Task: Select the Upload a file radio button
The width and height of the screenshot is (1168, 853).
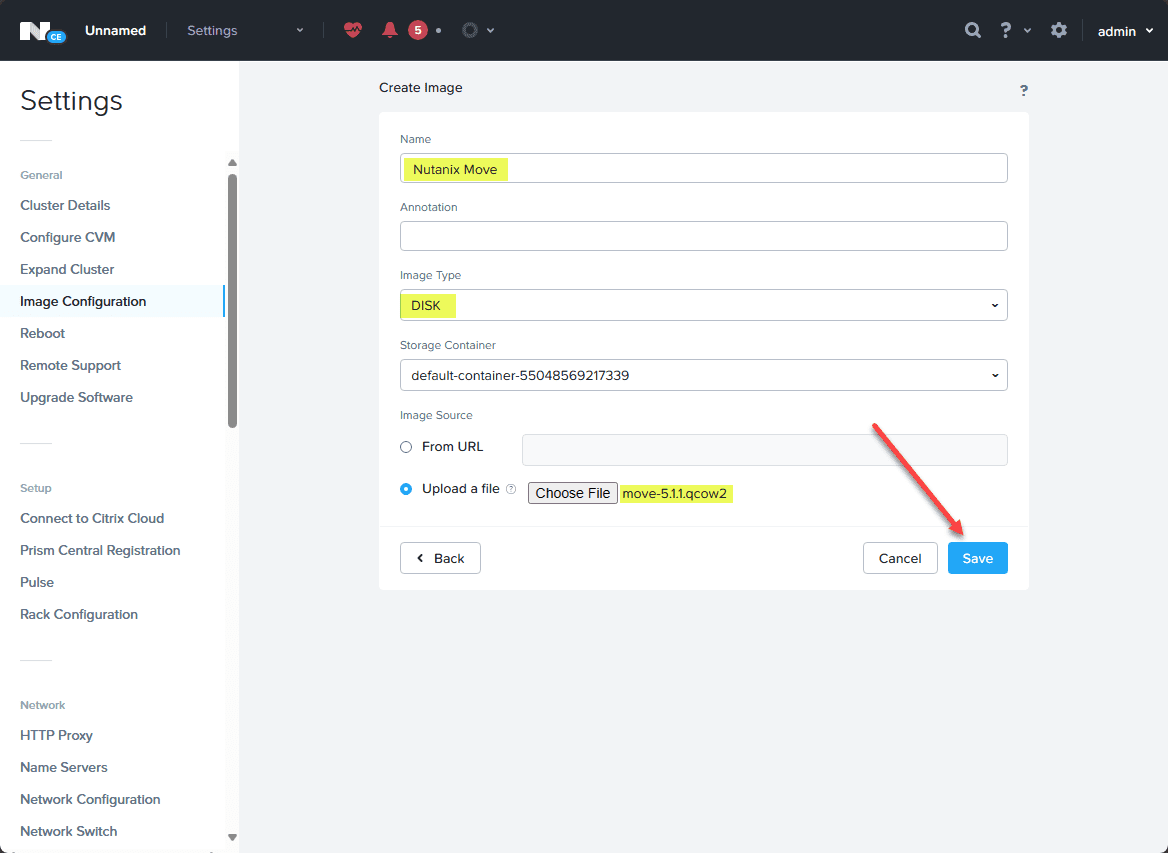Action: 406,489
